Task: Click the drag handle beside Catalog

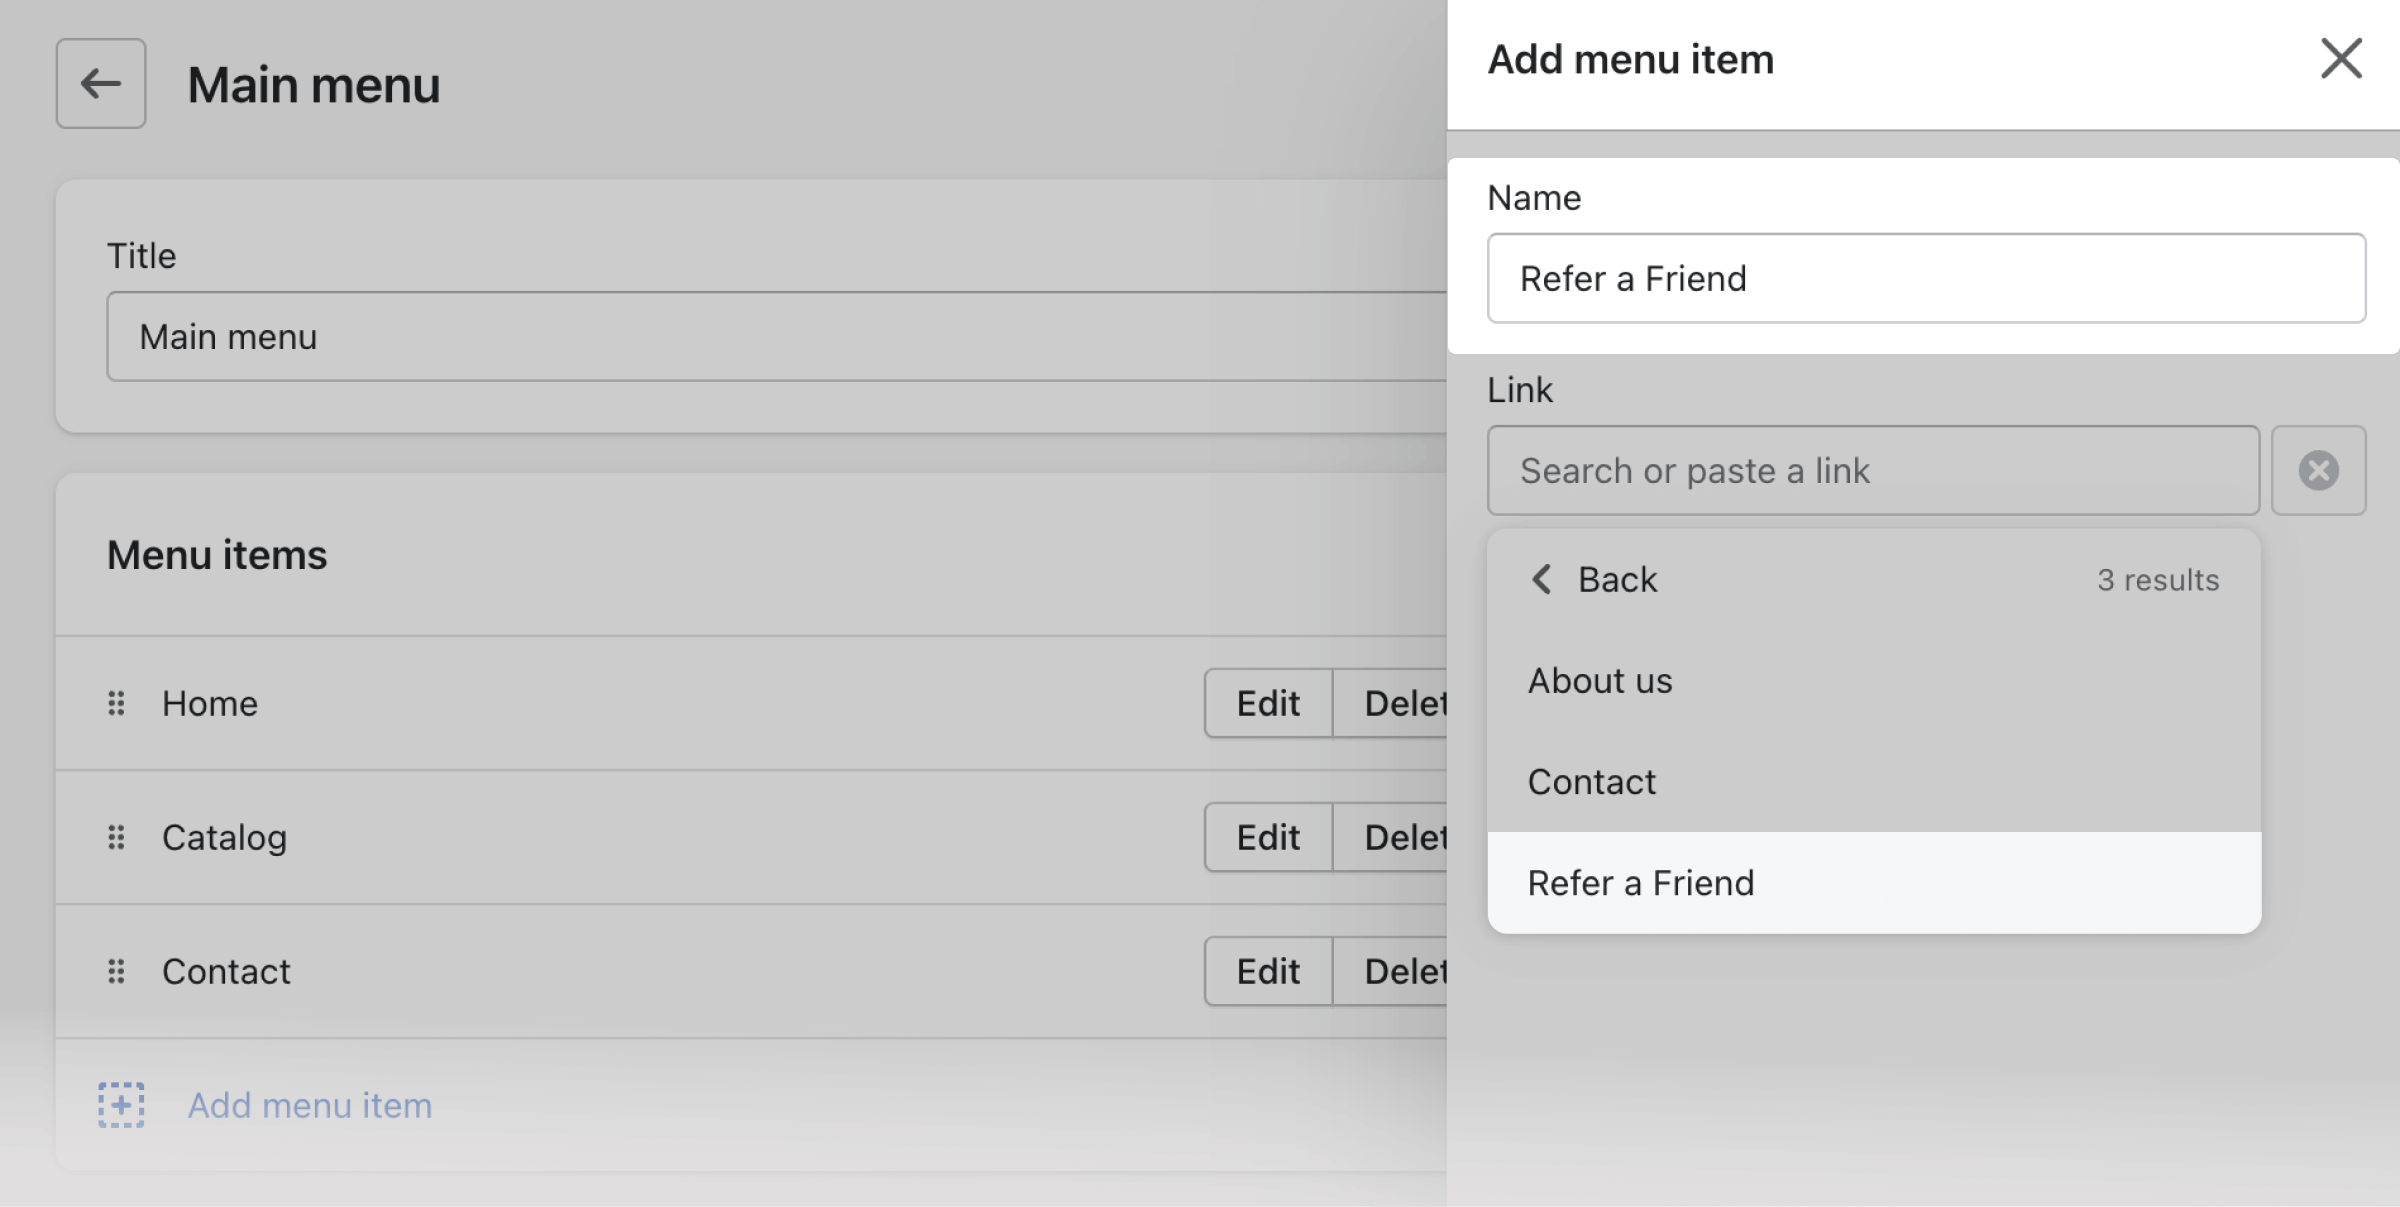Action: coord(116,838)
